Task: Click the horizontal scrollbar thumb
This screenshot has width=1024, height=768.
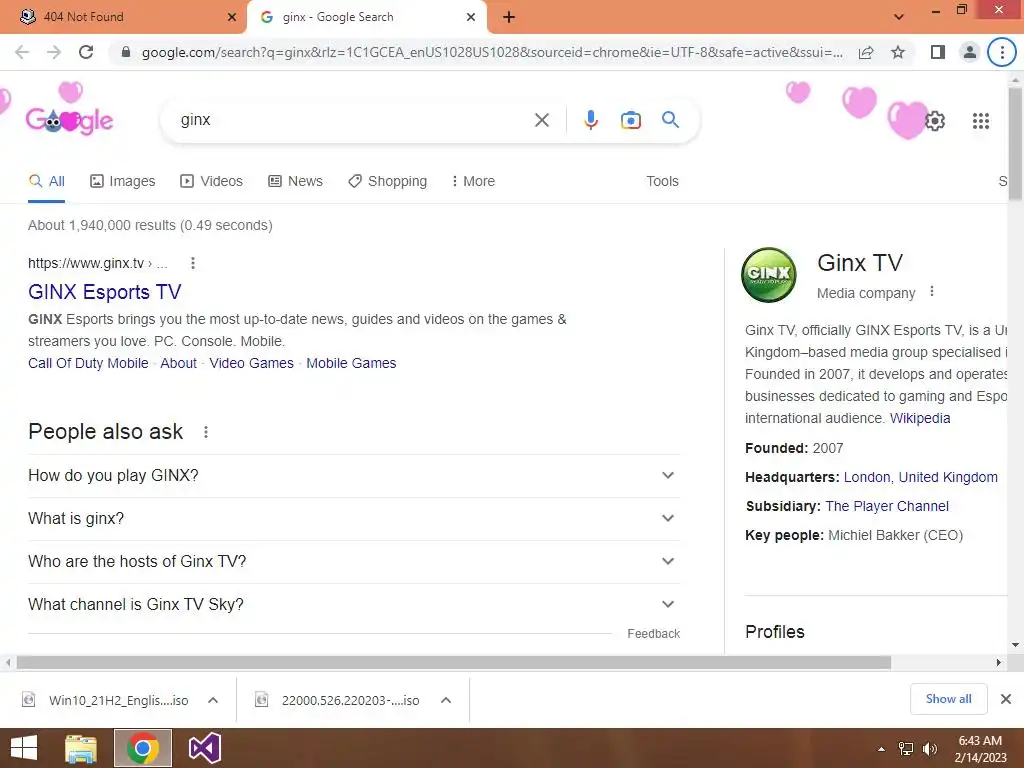Action: click(x=454, y=662)
